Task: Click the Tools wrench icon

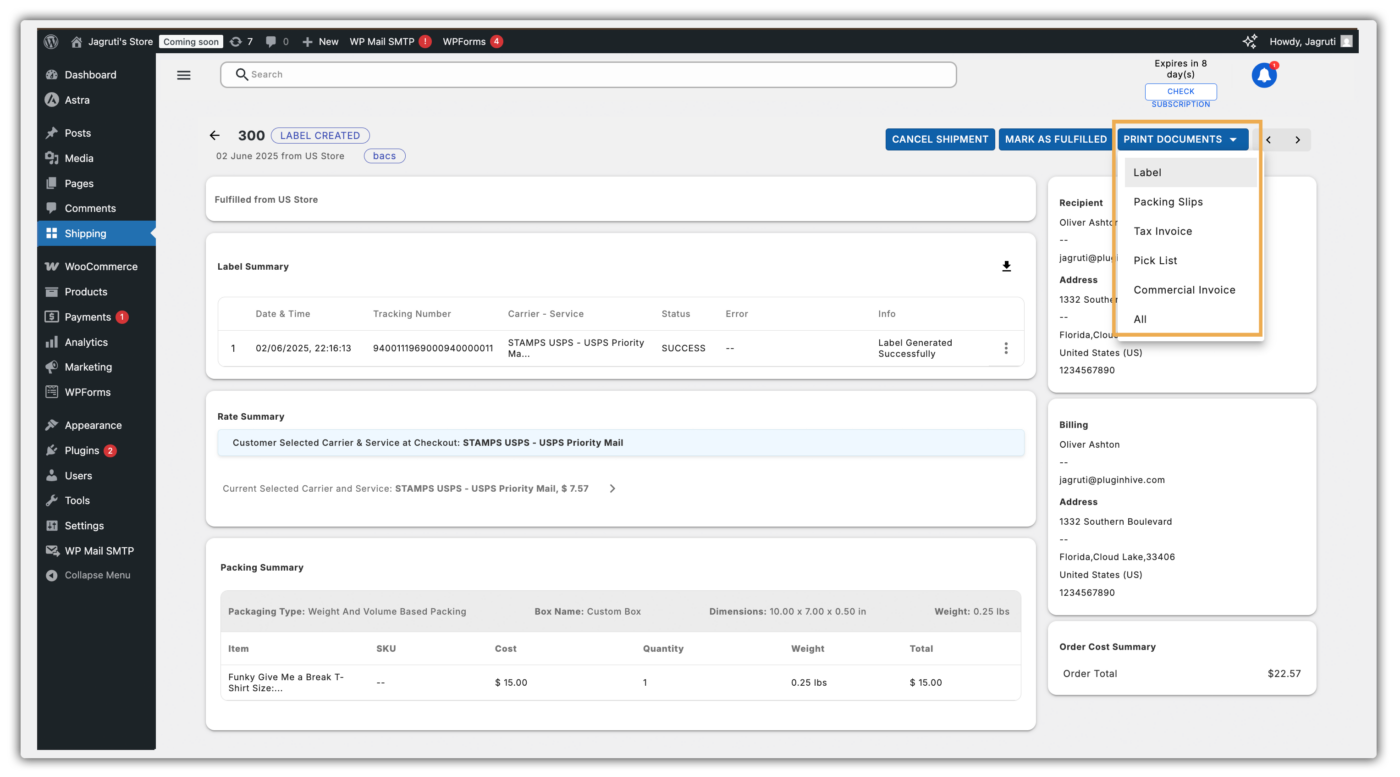Action: [52, 500]
